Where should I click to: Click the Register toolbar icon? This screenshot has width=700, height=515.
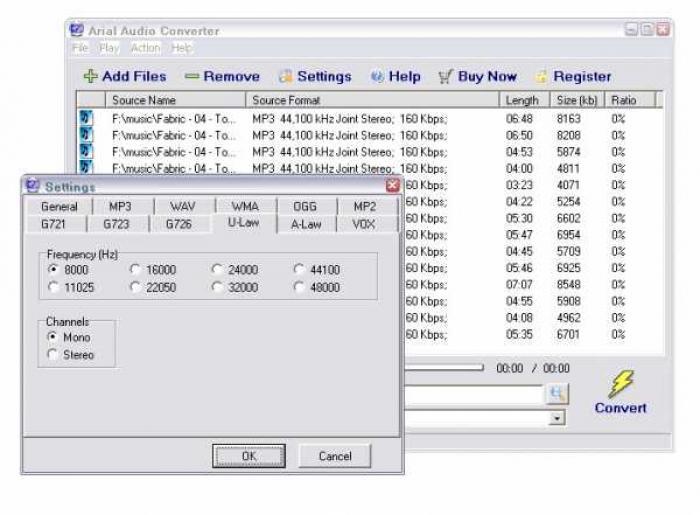[541, 77]
